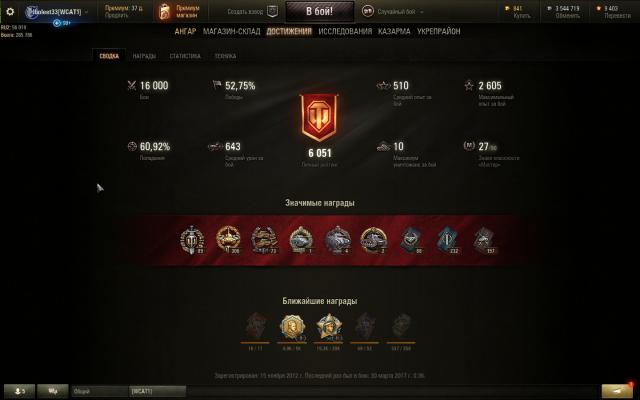Click the create platoon shield icon

coord(272,11)
